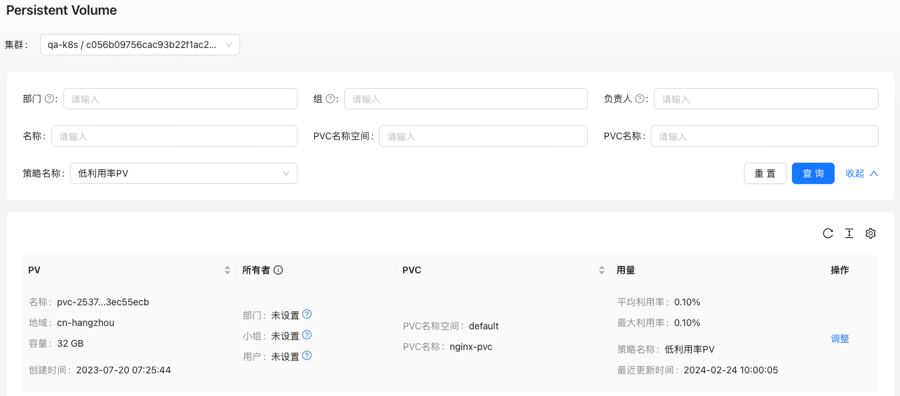Viewport: 900px width, 396px height.
Task: Click the help icon after 部门: 未设置
Action: (307, 314)
